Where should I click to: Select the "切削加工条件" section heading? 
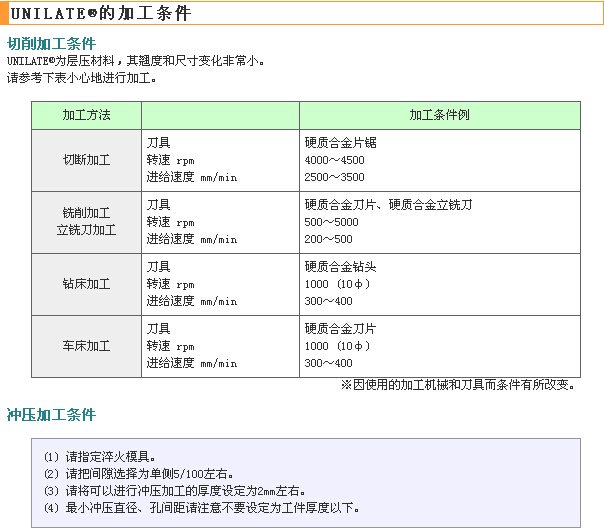click(52, 44)
